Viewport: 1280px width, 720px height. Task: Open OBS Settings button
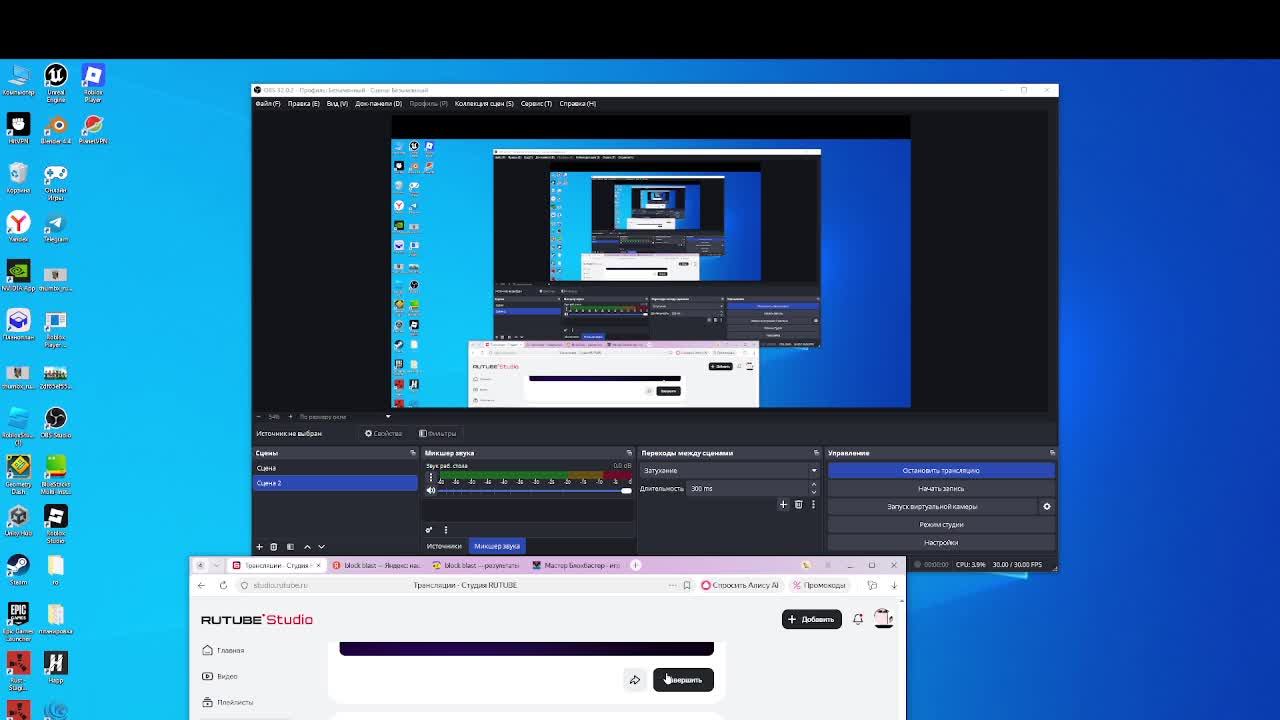pyautogui.click(x=941, y=542)
